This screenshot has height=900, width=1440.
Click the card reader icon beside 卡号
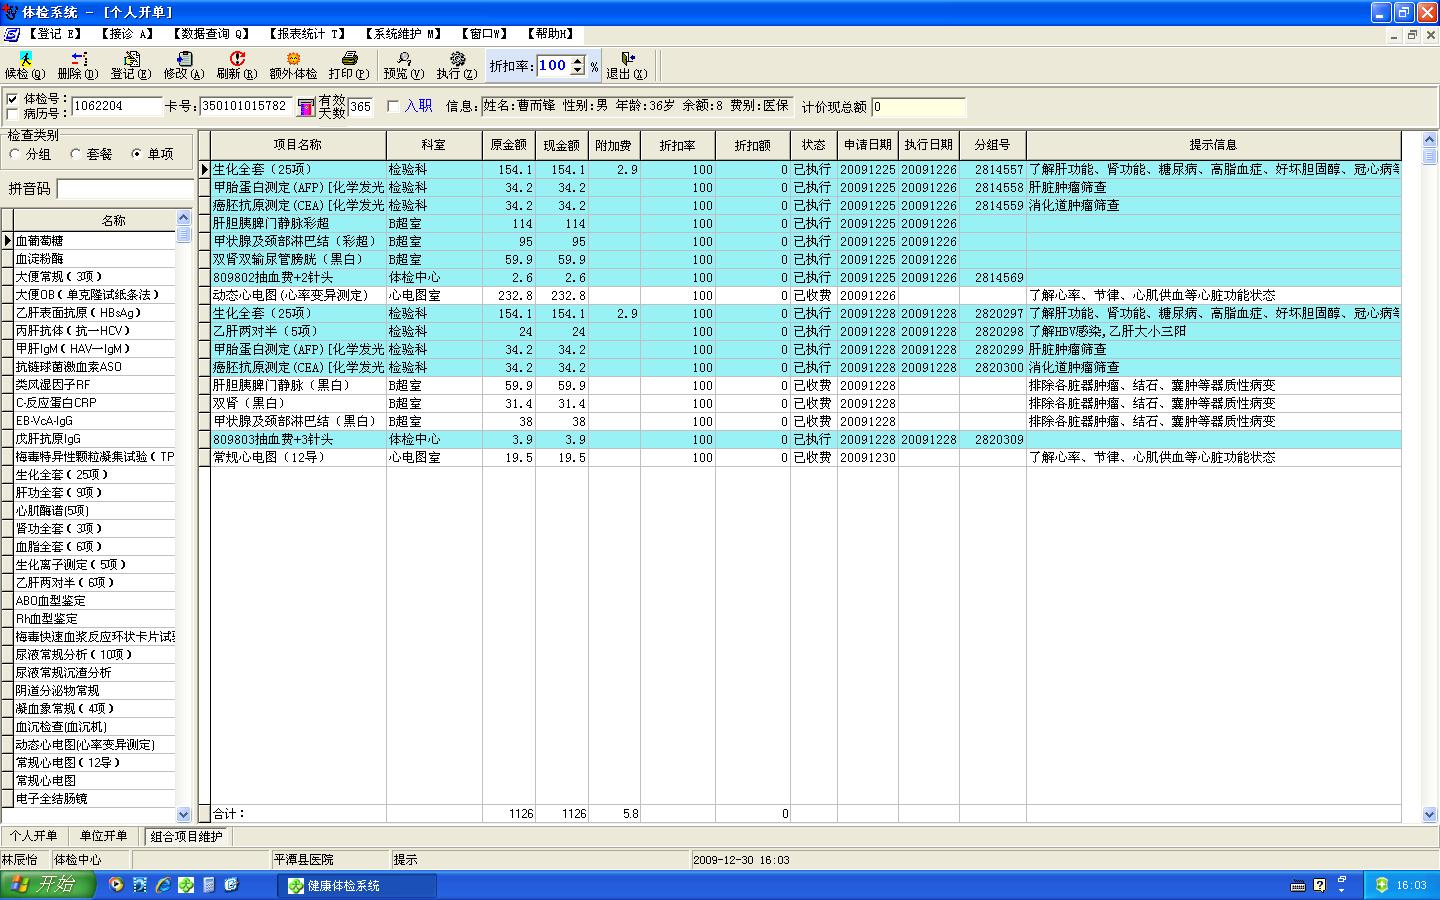point(306,107)
